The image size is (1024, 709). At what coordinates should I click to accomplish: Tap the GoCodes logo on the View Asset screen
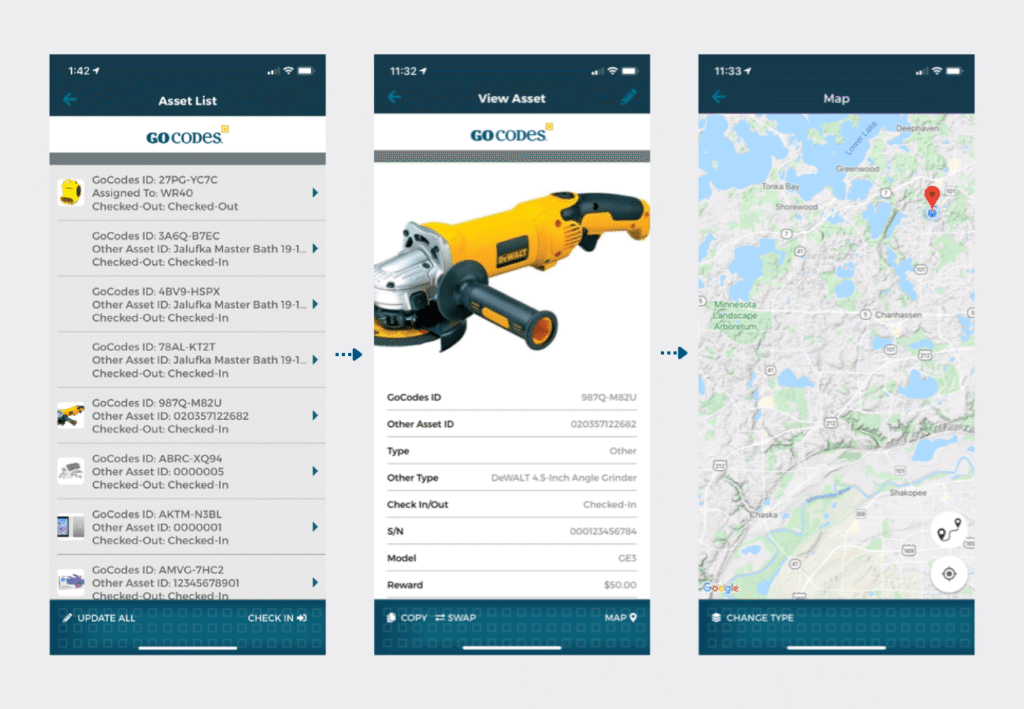(511, 133)
